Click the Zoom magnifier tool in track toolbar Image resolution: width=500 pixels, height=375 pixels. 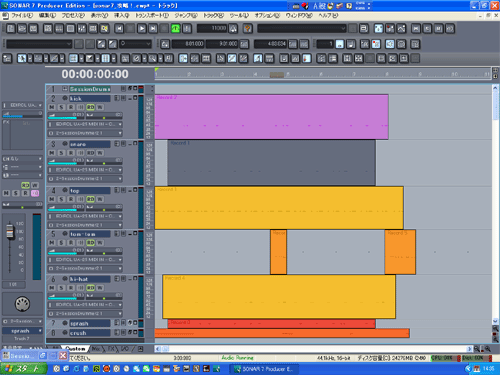152,59
